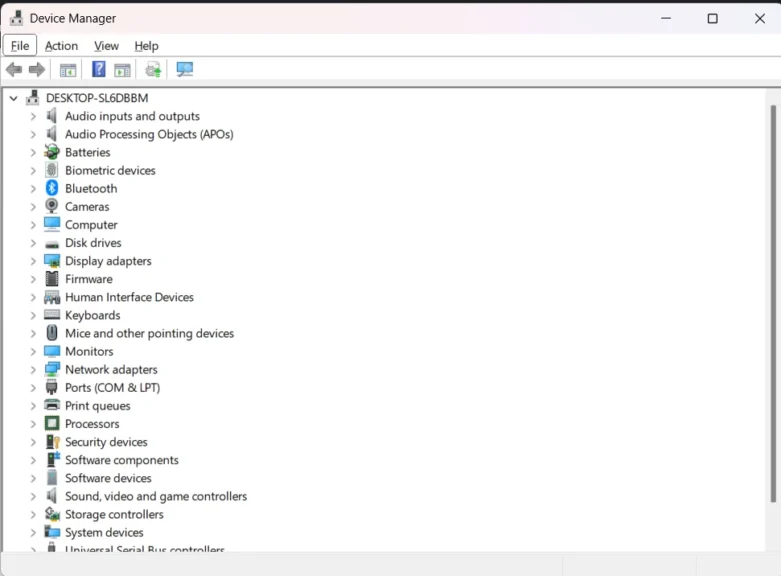
Task: Collapse the DESKTOP-SL6DBBM root node
Action: [14, 98]
